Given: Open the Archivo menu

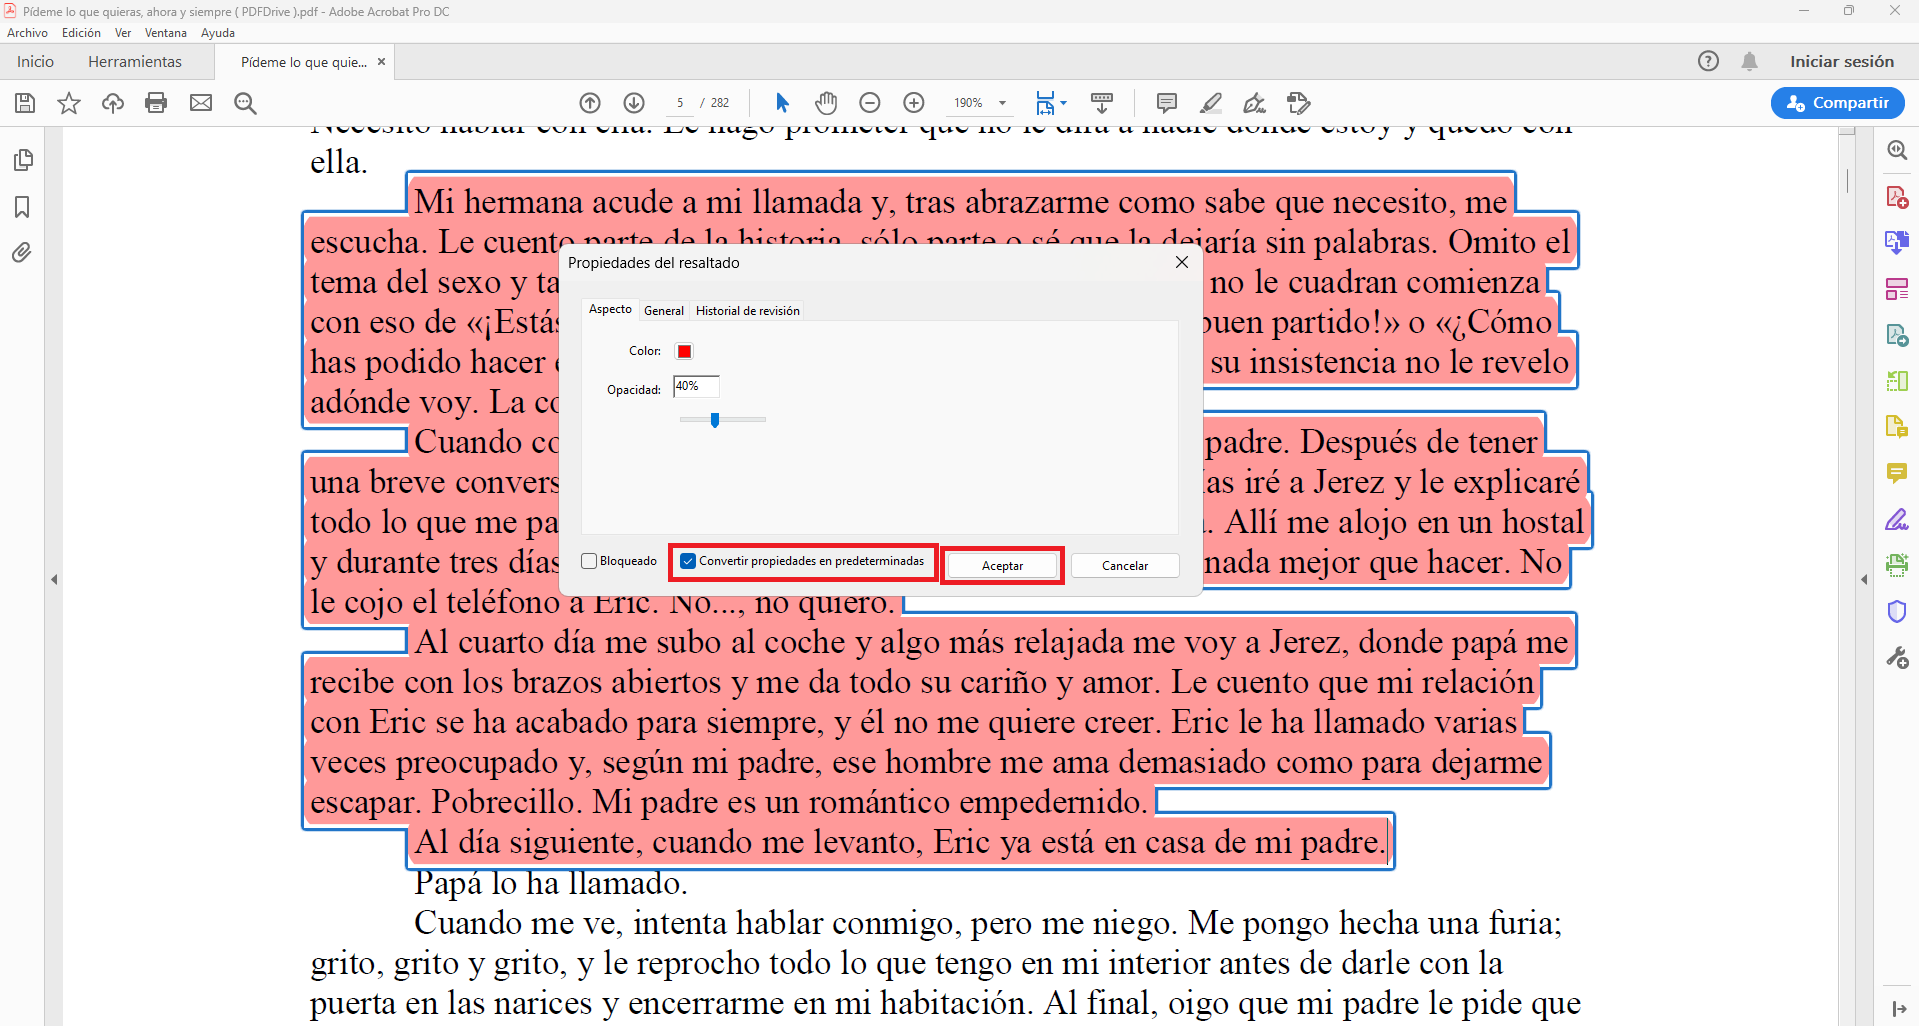Looking at the screenshot, I should 27,33.
